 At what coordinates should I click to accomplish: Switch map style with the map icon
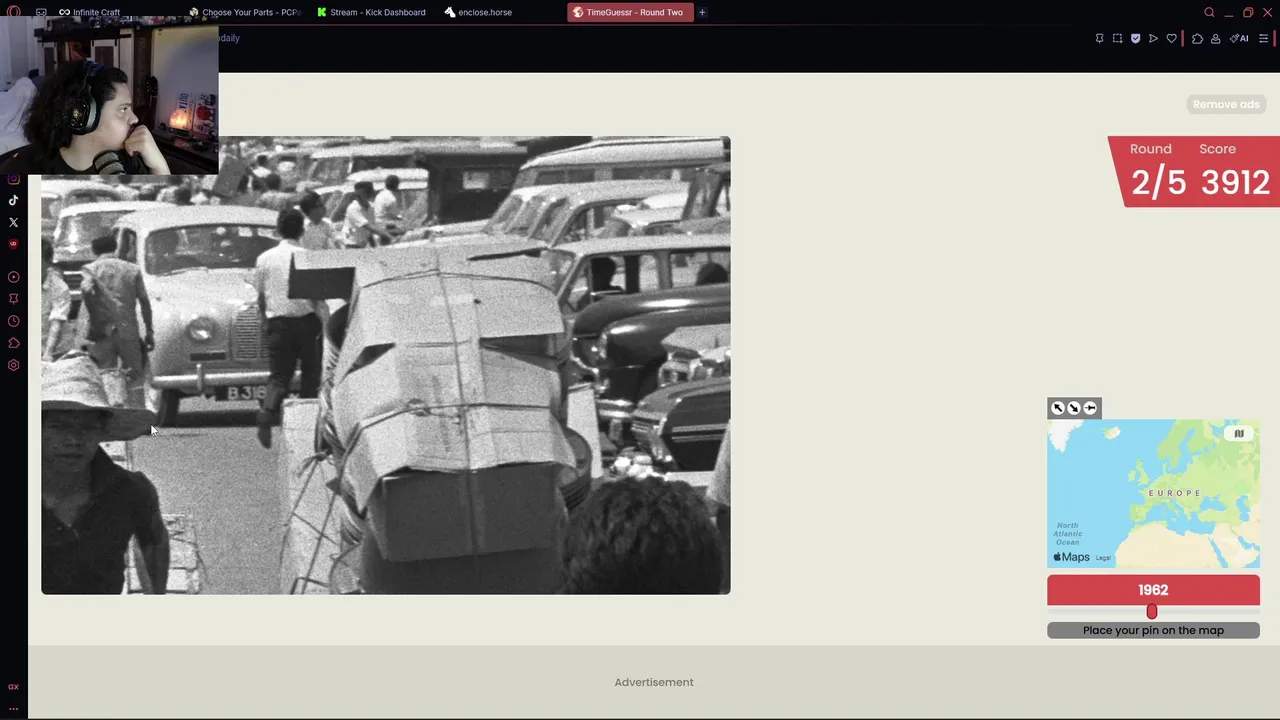[1239, 434]
